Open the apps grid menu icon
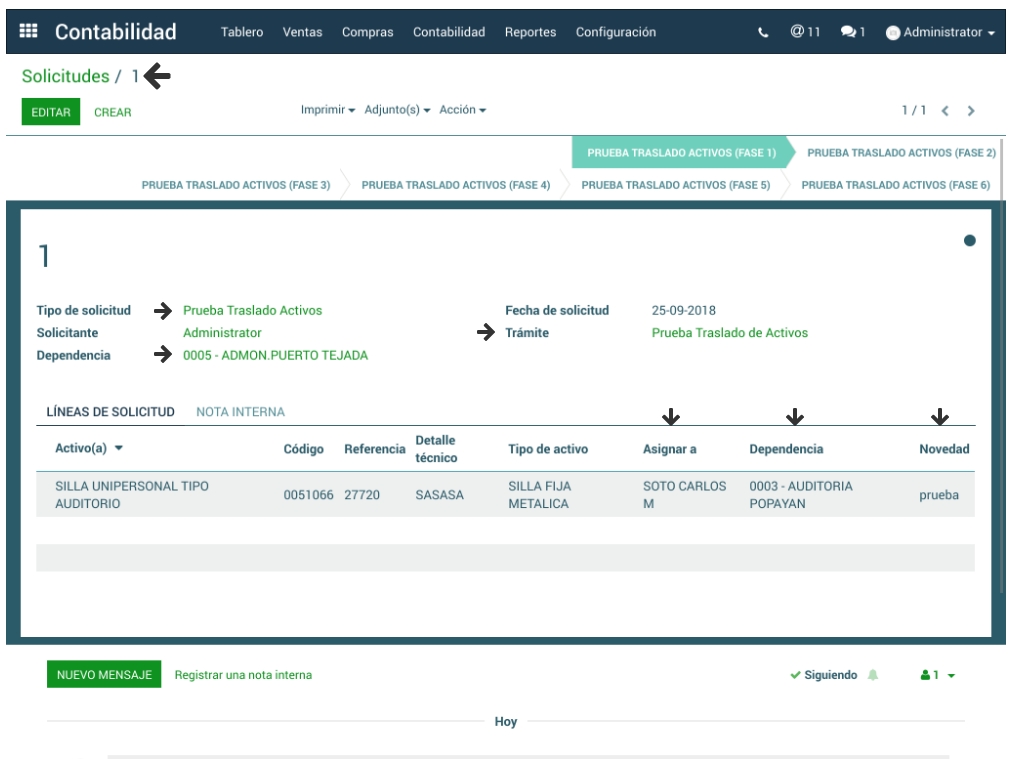Viewport: 1023px width, 767px height. point(29,32)
